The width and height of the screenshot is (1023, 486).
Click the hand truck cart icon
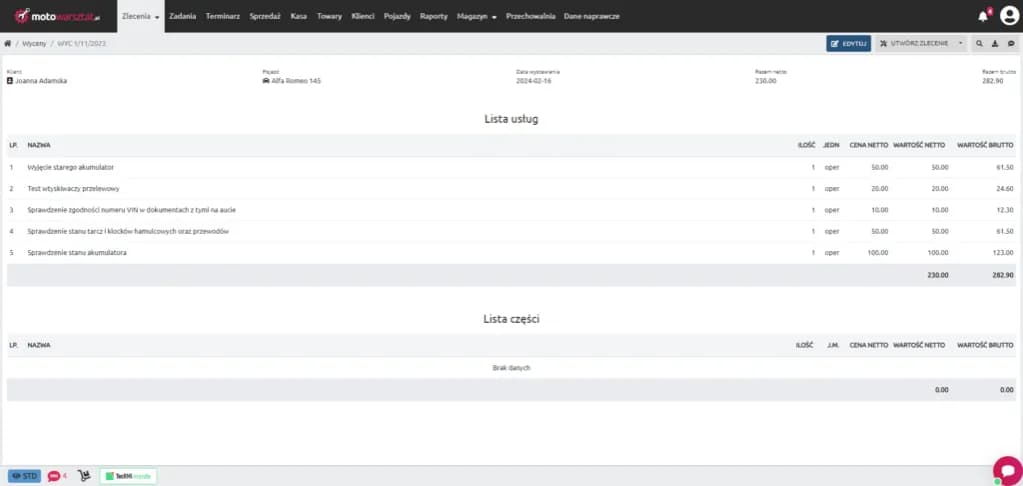pyautogui.click(x=84, y=476)
